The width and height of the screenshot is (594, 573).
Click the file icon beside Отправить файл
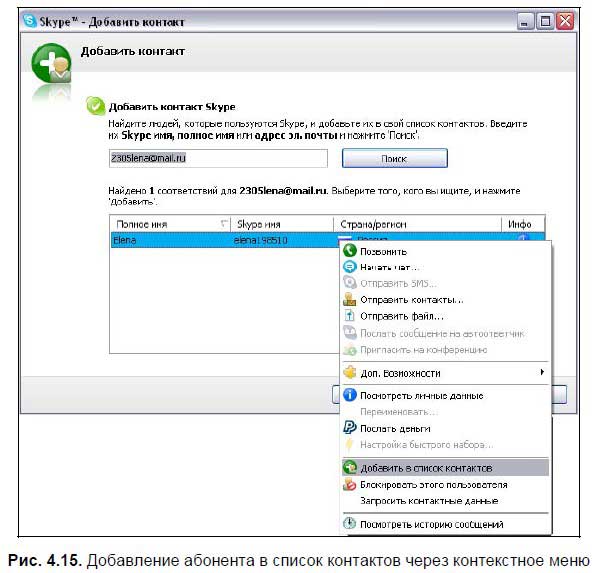(x=350, y=315)
